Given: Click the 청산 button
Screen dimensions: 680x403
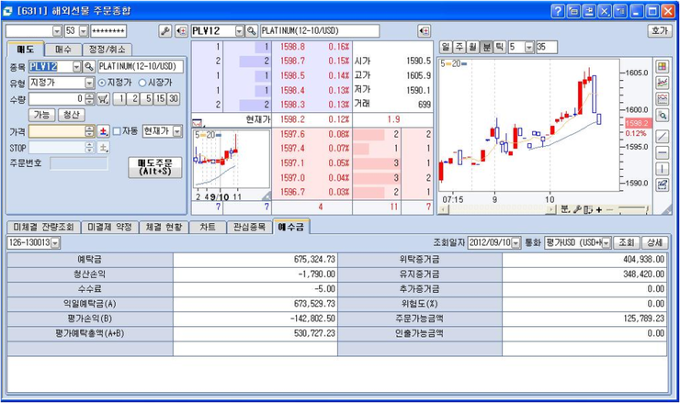Looking at the screenshot, I should click(x=72, y=115).
